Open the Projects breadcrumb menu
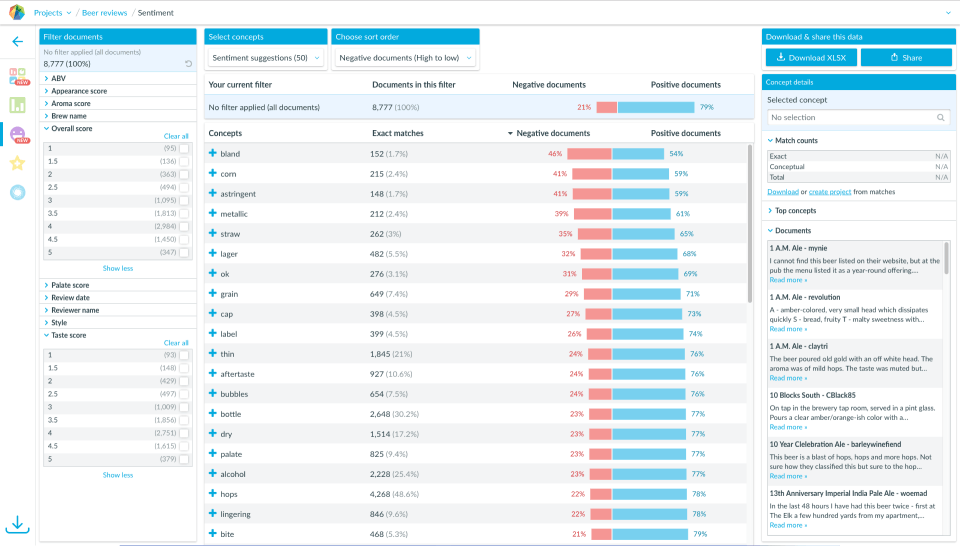 click(53, 13)
